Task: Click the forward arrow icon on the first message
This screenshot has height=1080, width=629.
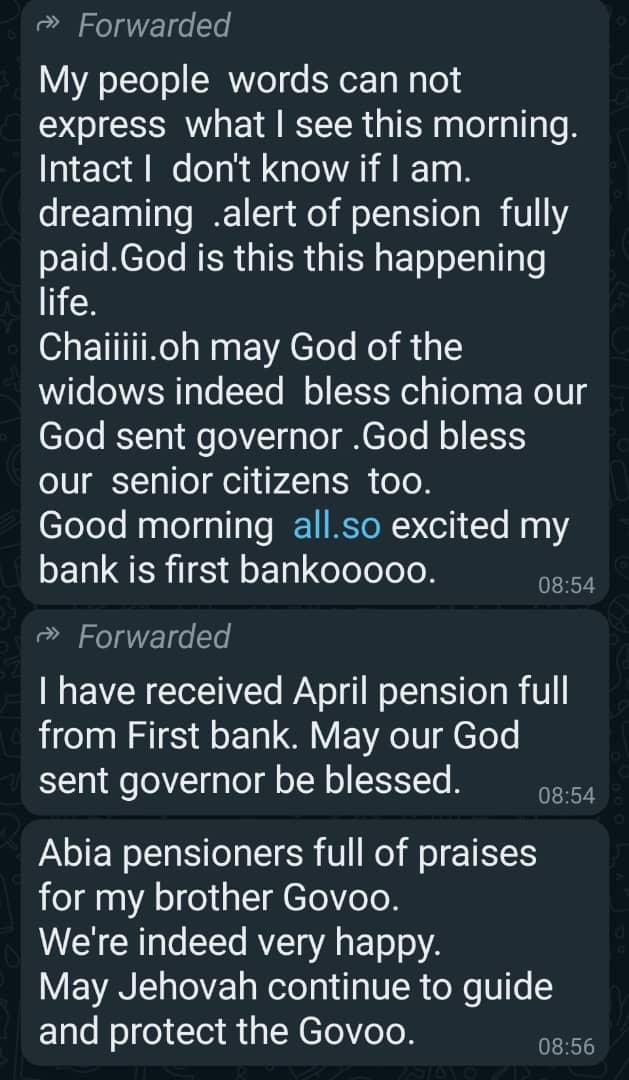Action: pos(49,25)
